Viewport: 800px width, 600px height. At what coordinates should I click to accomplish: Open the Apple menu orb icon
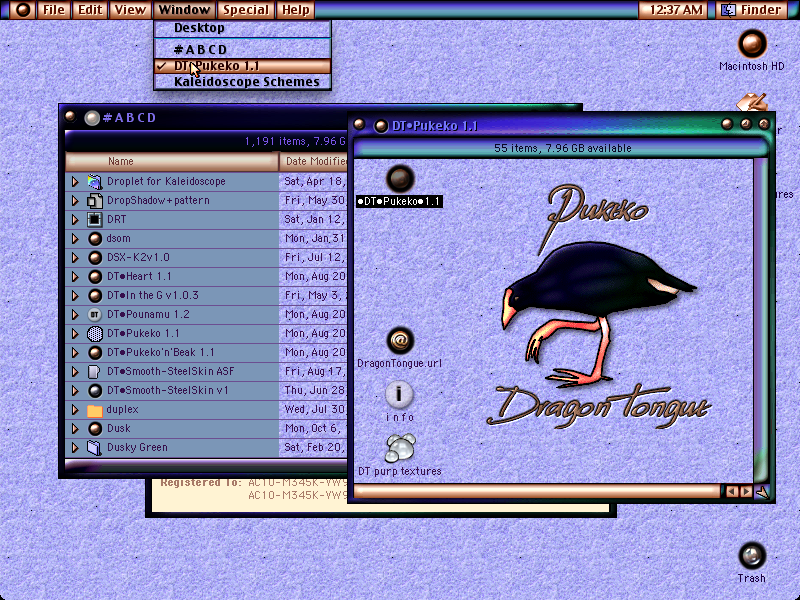coord(22,10)
